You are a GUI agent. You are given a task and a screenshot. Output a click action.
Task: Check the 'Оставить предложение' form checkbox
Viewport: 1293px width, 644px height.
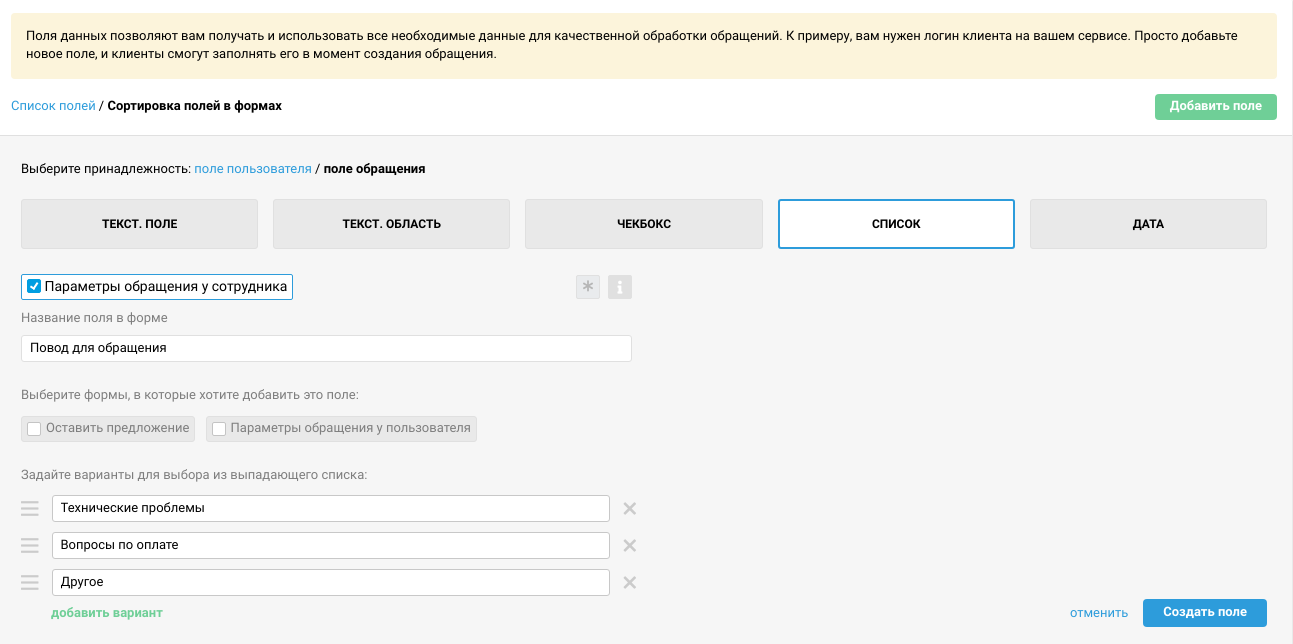34,428
